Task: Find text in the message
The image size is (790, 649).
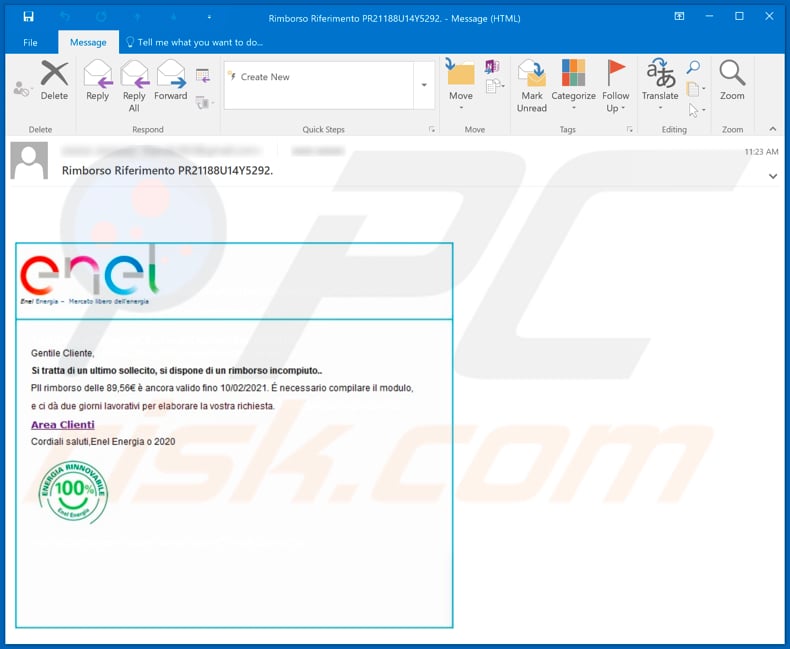Action: click(694, 67)
